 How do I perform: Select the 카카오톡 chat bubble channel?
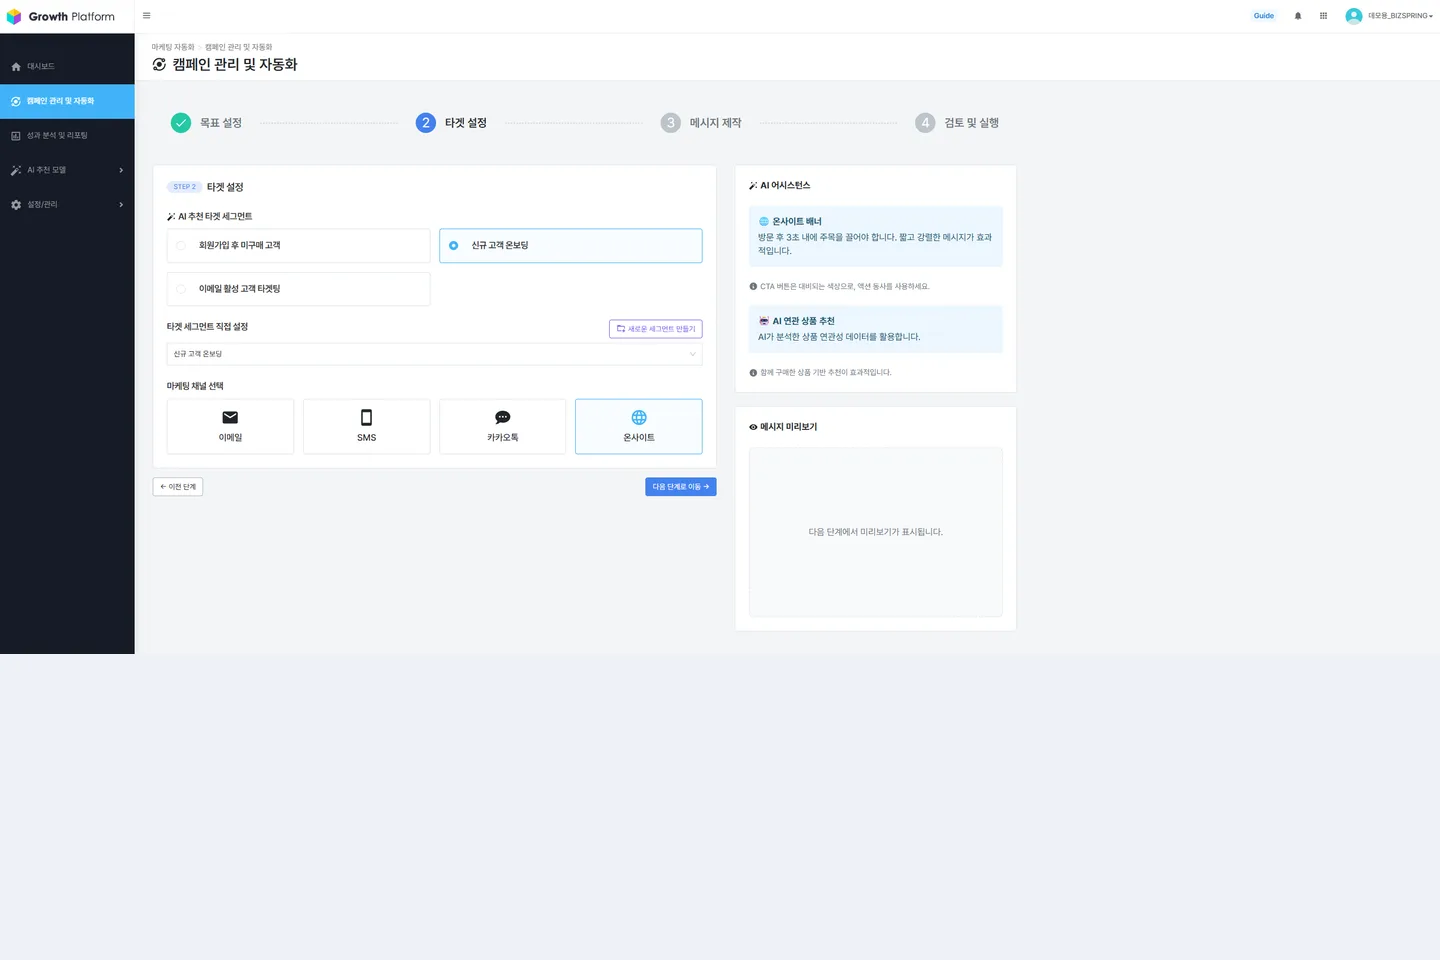point(502,427)
